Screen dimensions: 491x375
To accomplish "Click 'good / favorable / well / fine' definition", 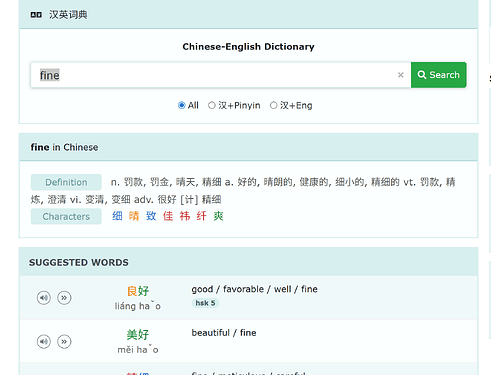I will tap(254, 289).
